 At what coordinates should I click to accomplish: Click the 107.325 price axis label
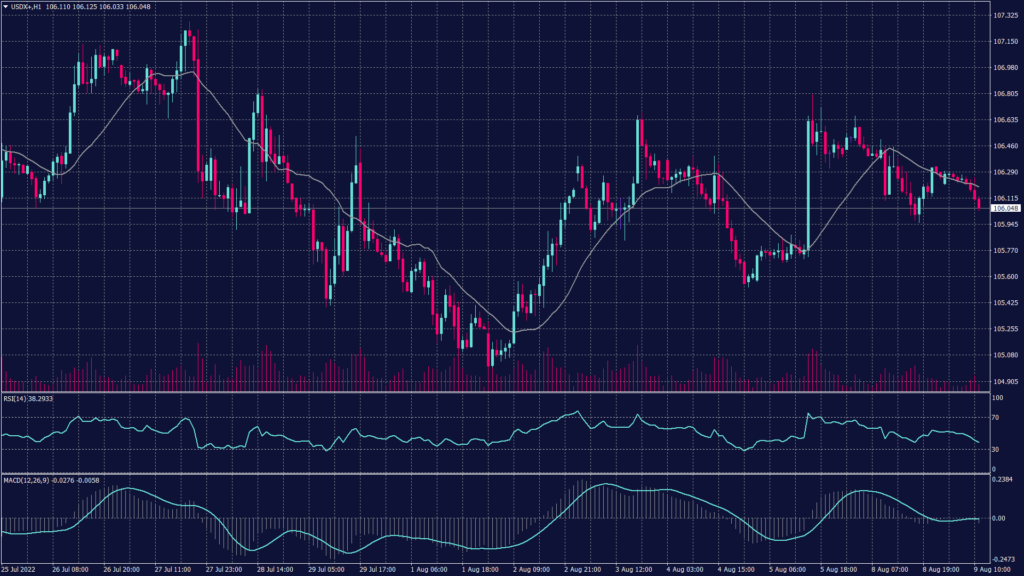[x=1005, y=16]
